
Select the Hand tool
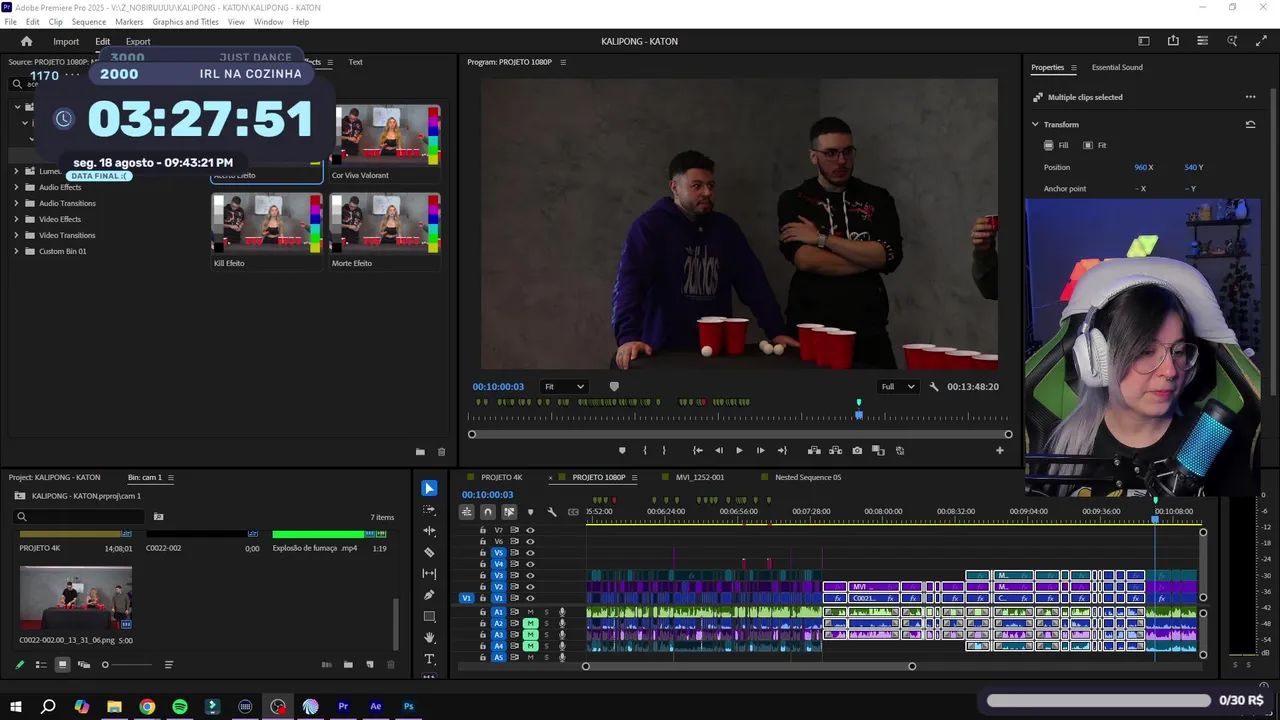coord(429,638)
